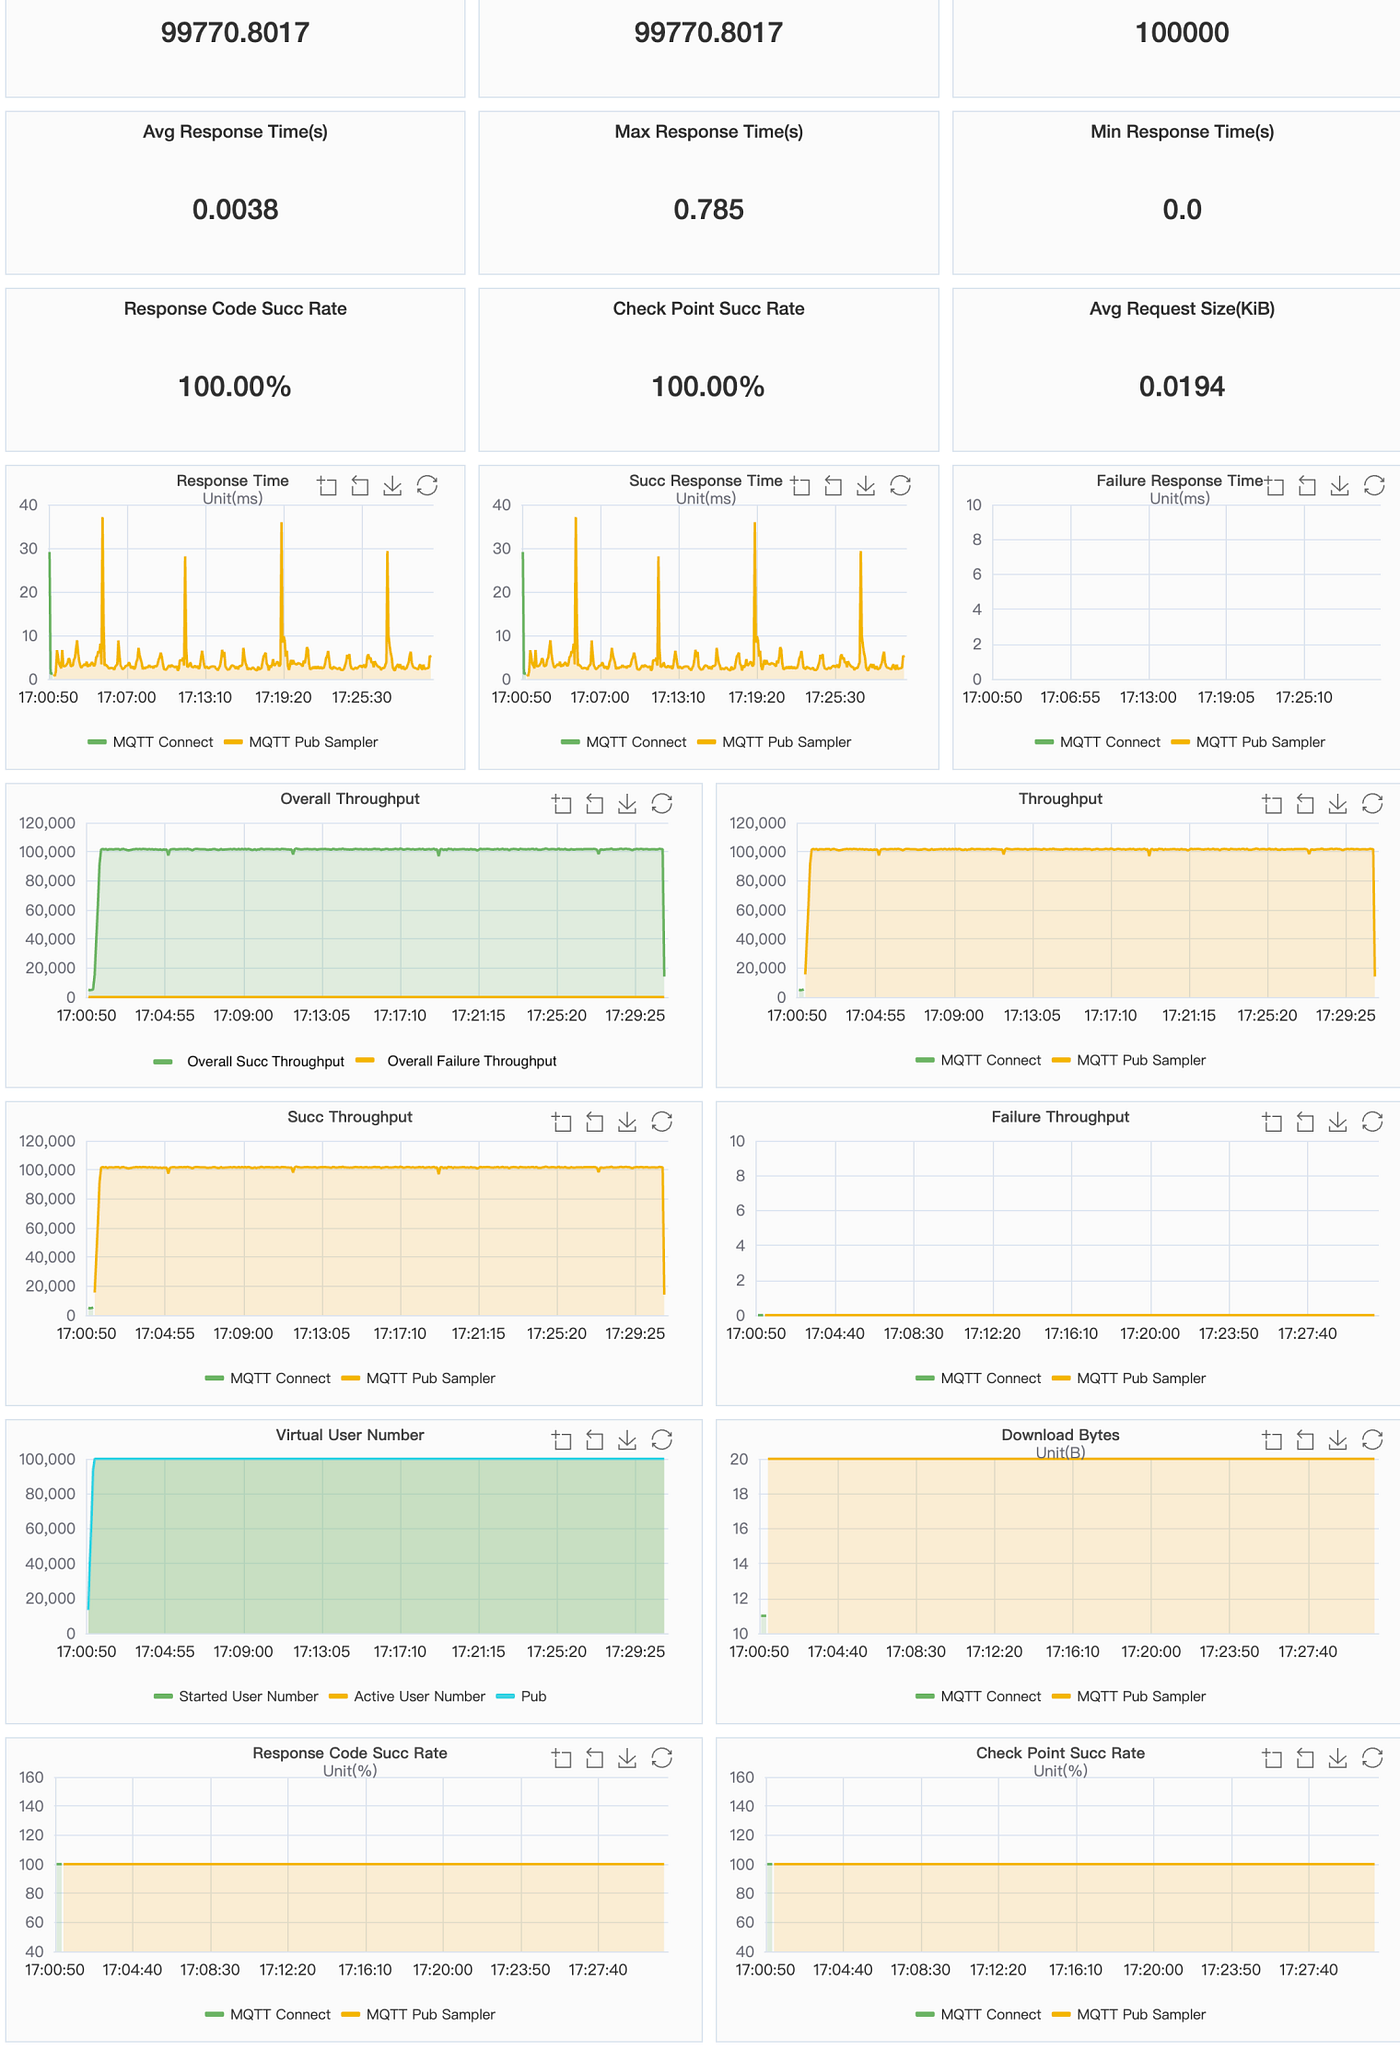Image resolution: width=1400 pixels, height=2048 pixels.
Task: Toggle MQTT Pub Sampler in Succ Throughput legend
Action: [418, 1378]
